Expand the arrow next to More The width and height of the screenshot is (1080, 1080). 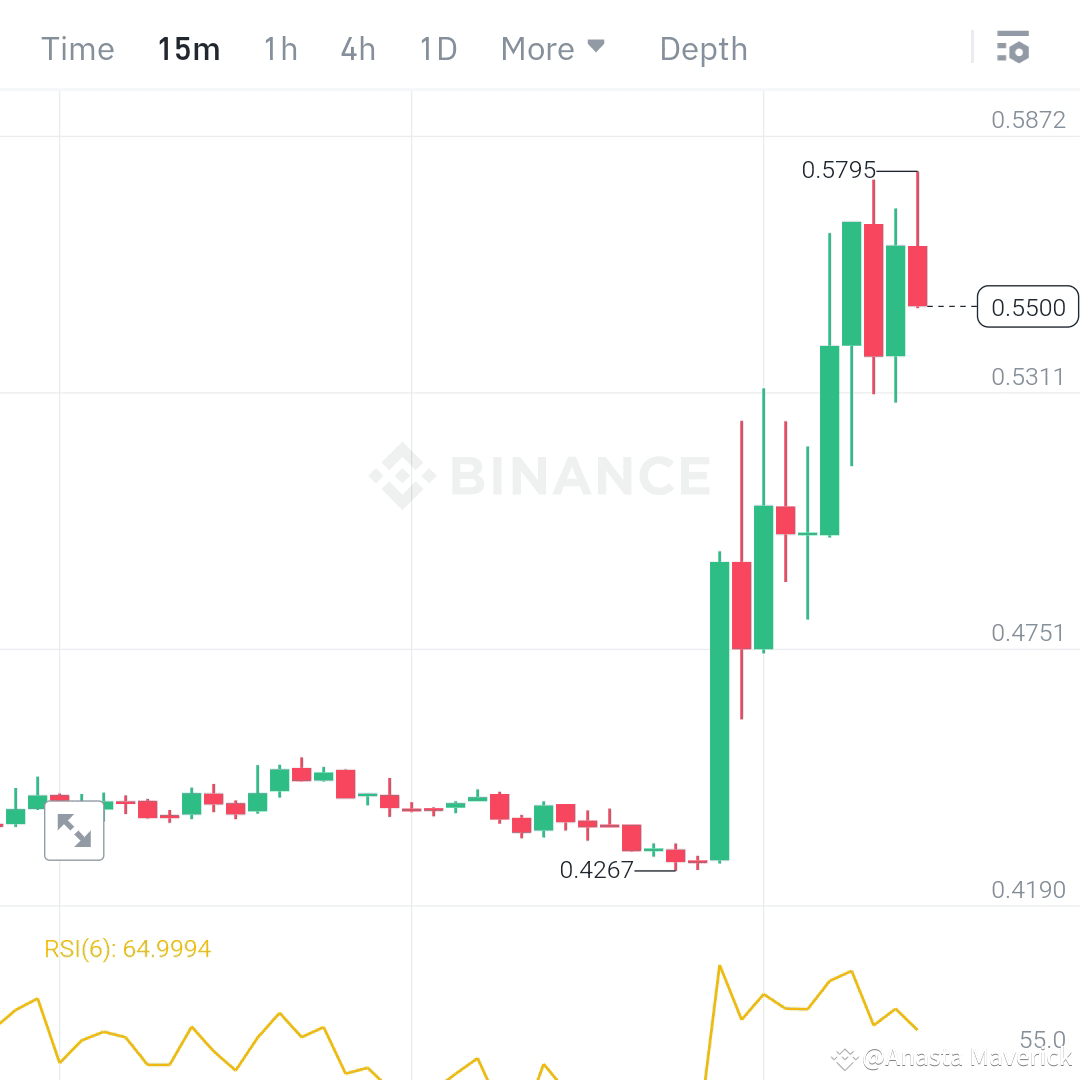tap(596, 48)
